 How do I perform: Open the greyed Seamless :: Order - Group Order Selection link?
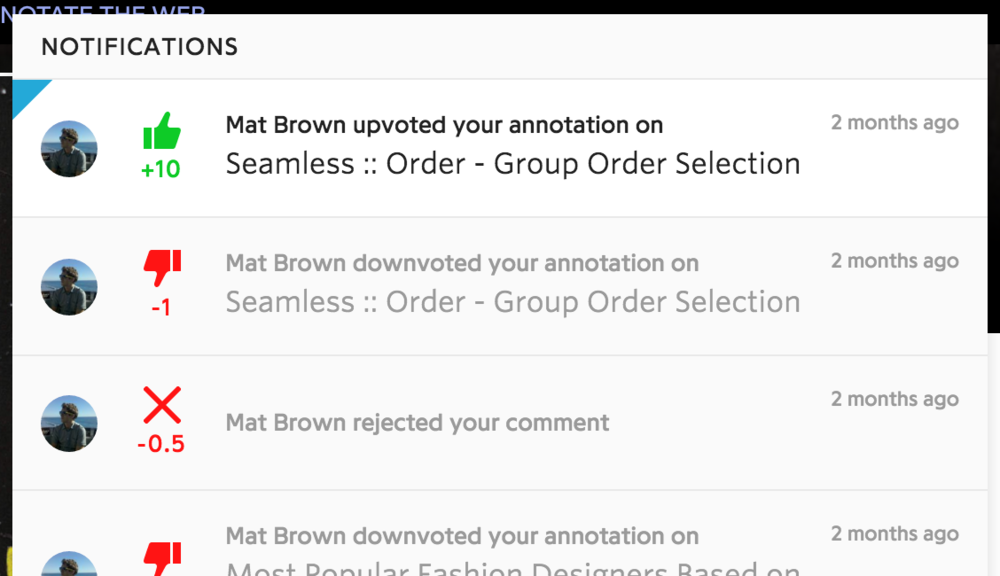click(513, 302)
